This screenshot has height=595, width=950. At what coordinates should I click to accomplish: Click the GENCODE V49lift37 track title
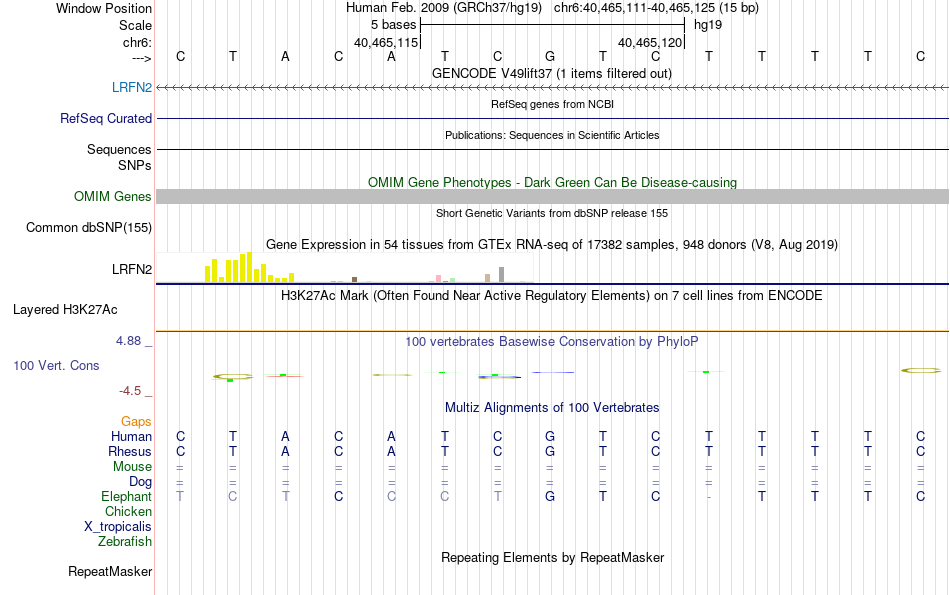[551, 73]
